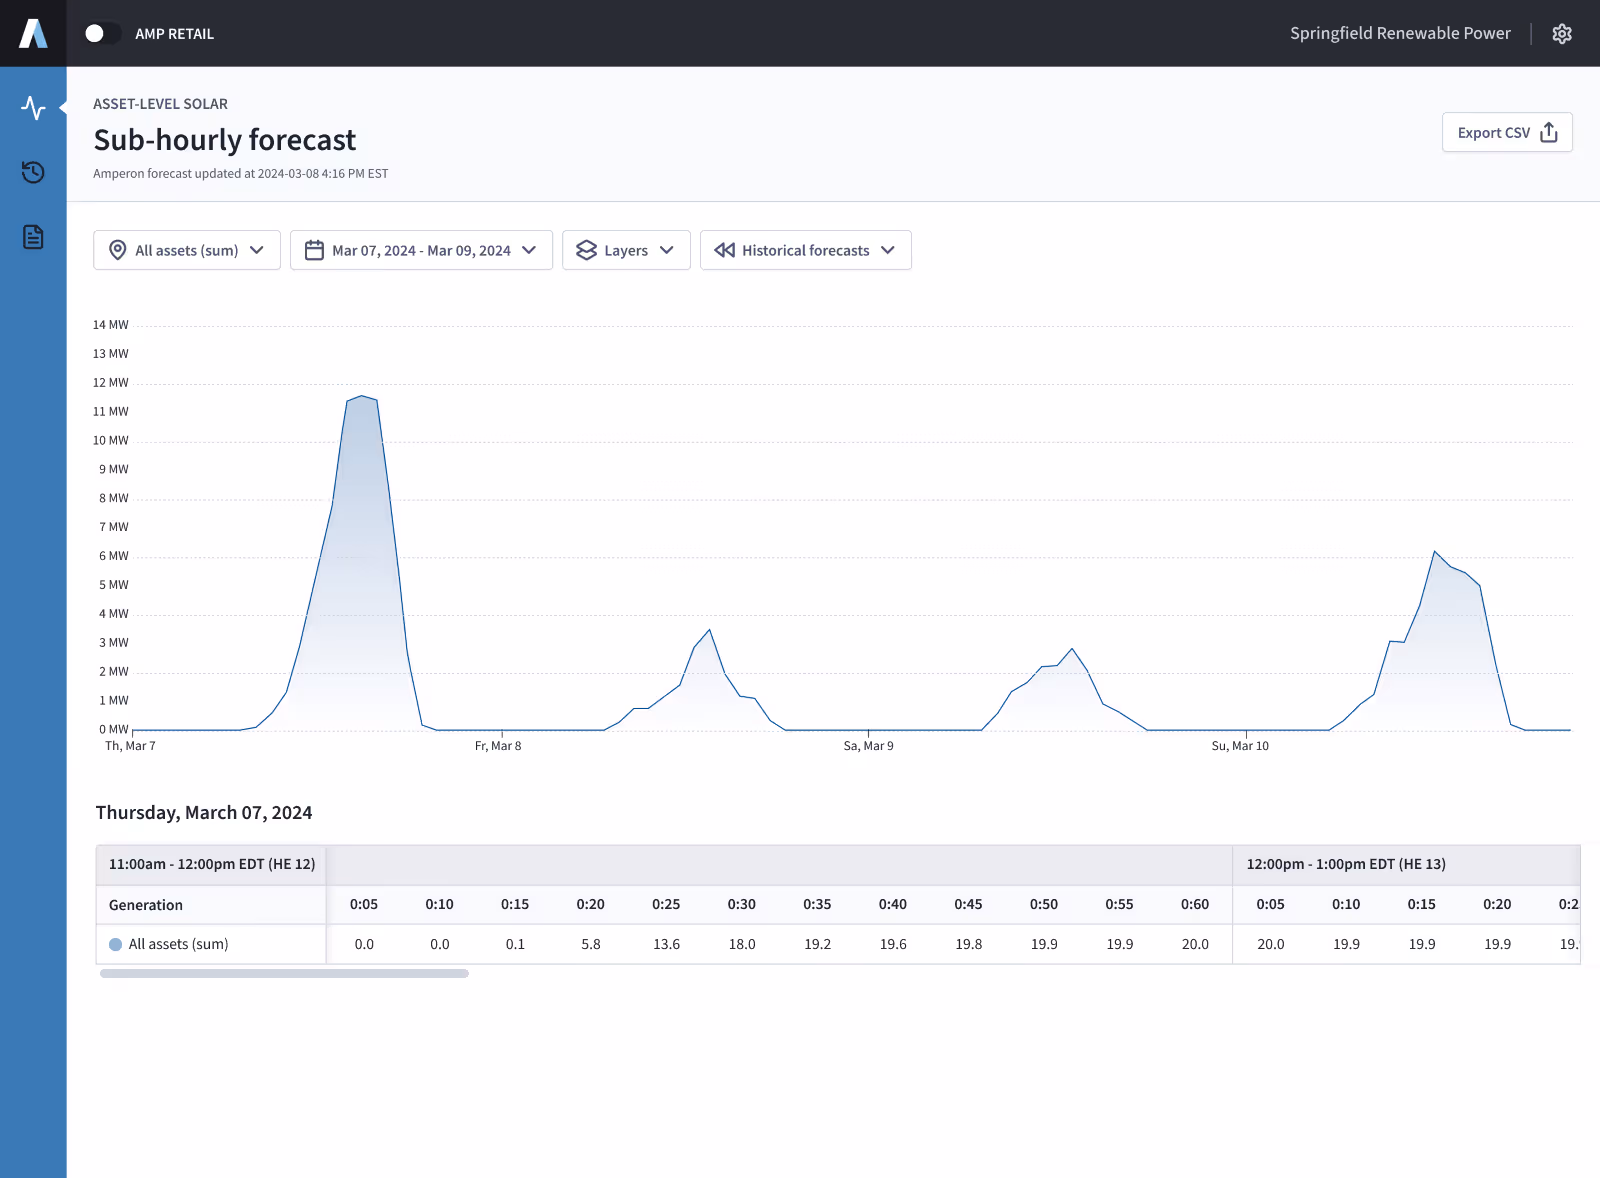Click the upload icon inside Export CSV
Image resolution: width=1600 pixels, height=1178 pixels.
pos(1548,132)
